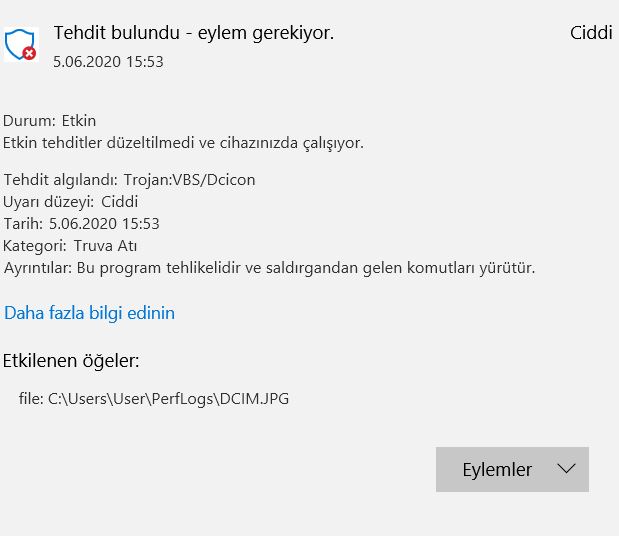This screenshot has width=619, height=536.
Task: Click the "Ayrıntılar" details description line
Action: 270,267
